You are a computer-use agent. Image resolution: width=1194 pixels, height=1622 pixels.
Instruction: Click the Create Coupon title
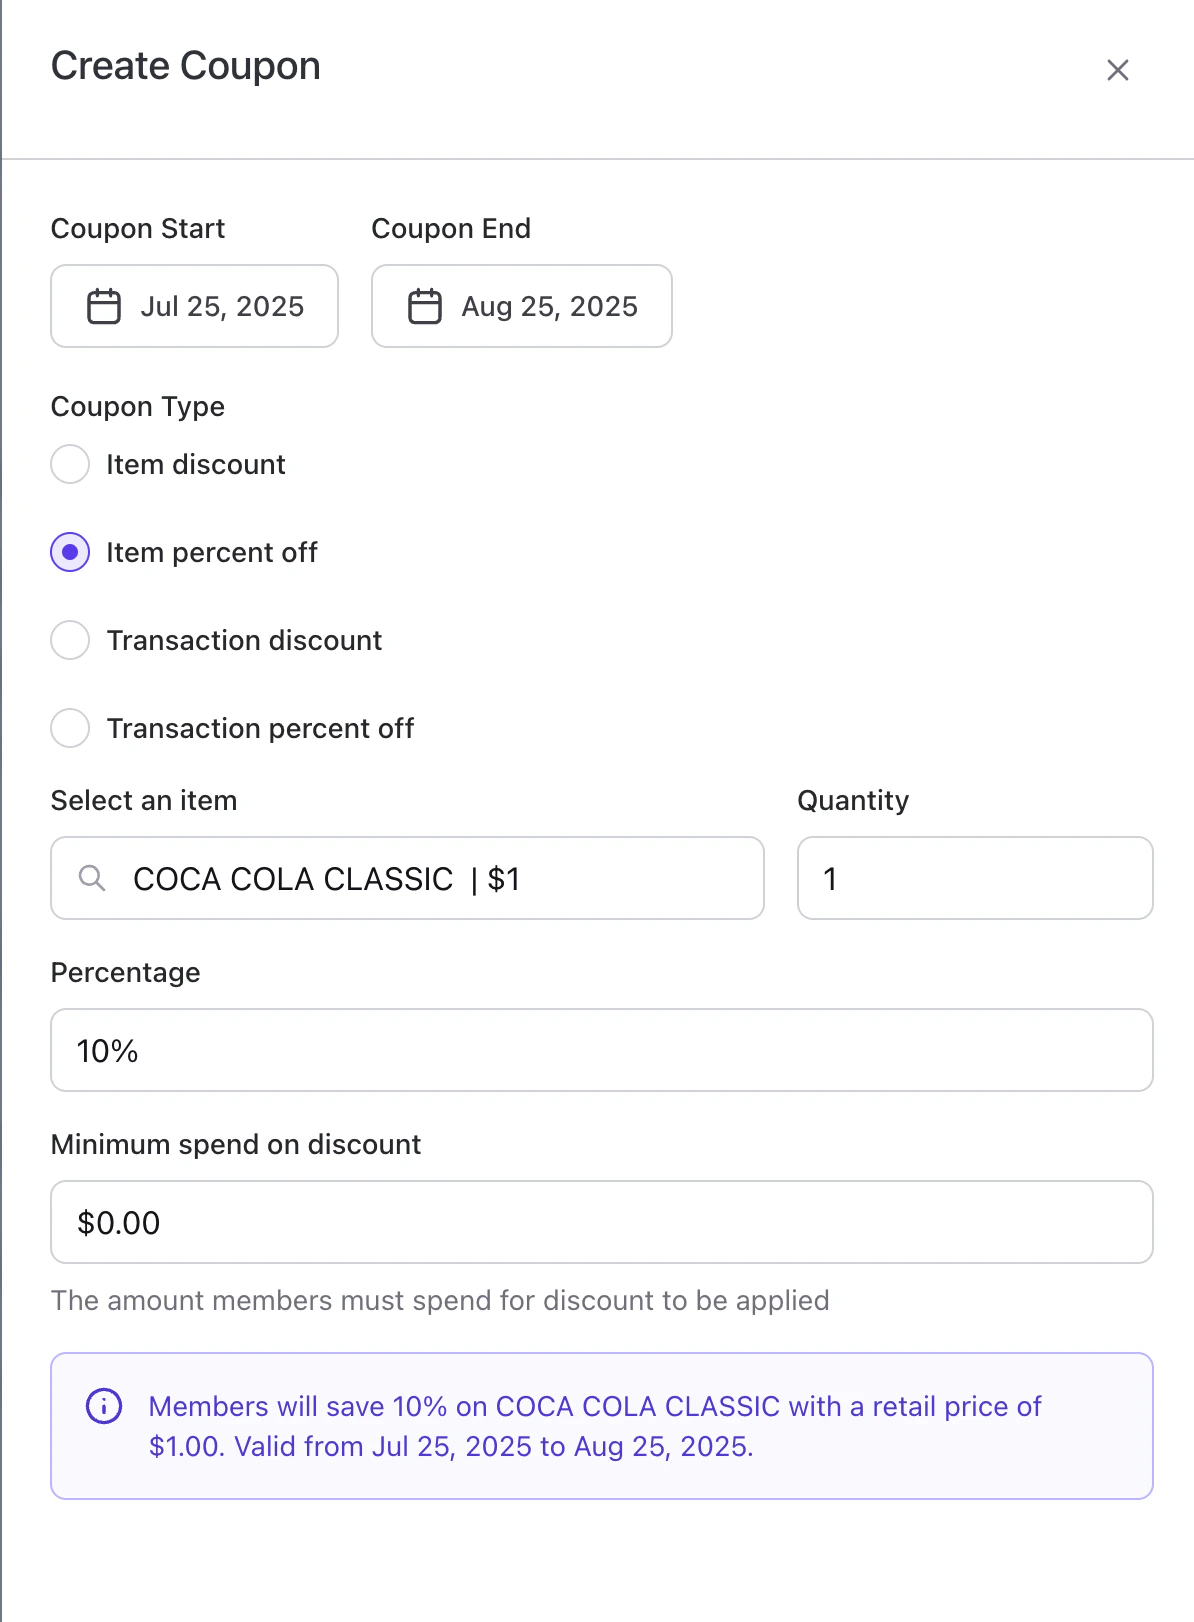[186, 66]
